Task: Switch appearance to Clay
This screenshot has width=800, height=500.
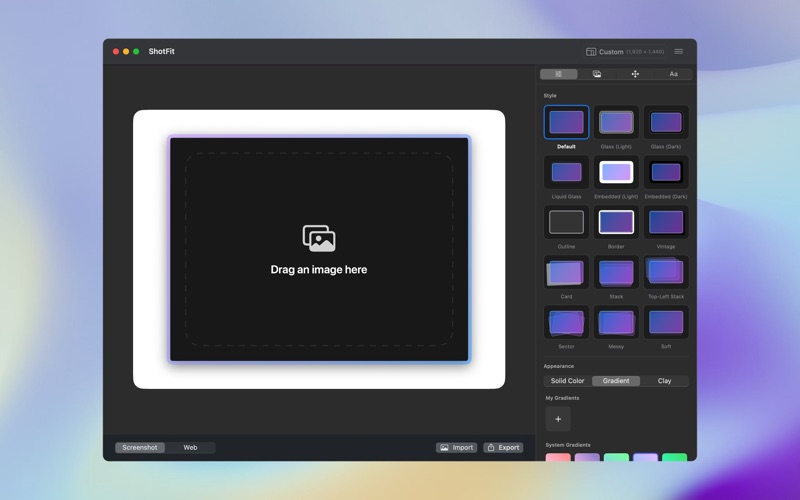Action: point(664,381)
